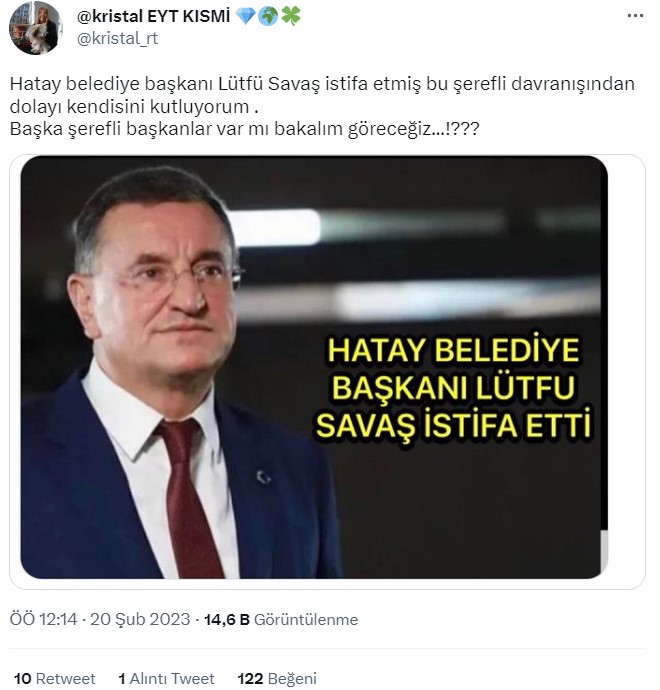This screenshot has height=690, width=660.
Task: Click the date 20 Şub 2023
Action: pyautogui.click(x=140, y=619)
